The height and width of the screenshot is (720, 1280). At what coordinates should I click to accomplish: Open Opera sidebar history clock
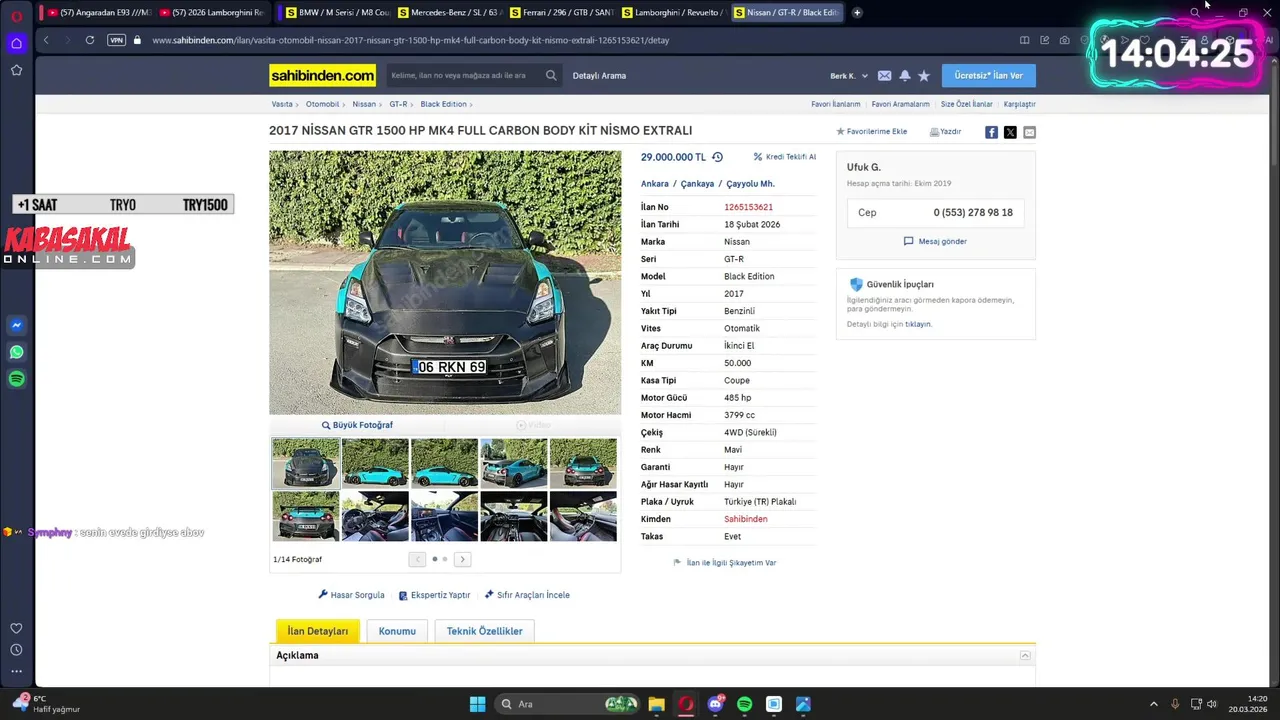(x=16, y=650)
